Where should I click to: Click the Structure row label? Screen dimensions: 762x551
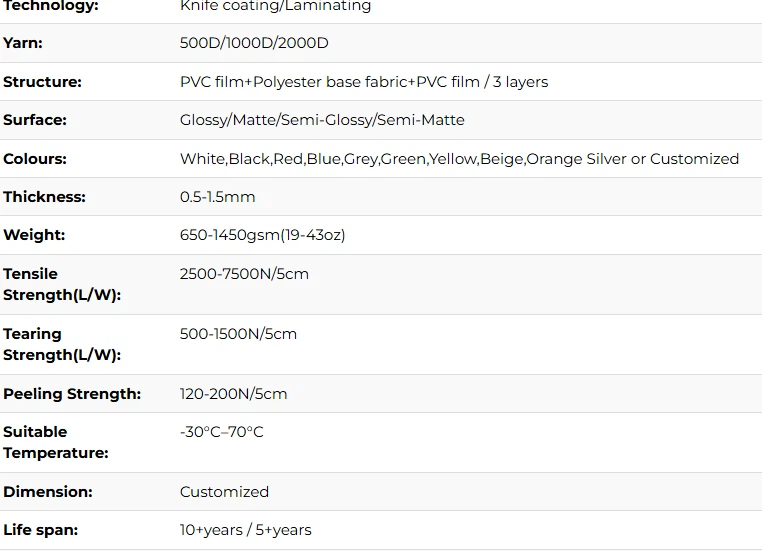click(x=42, y=82)
